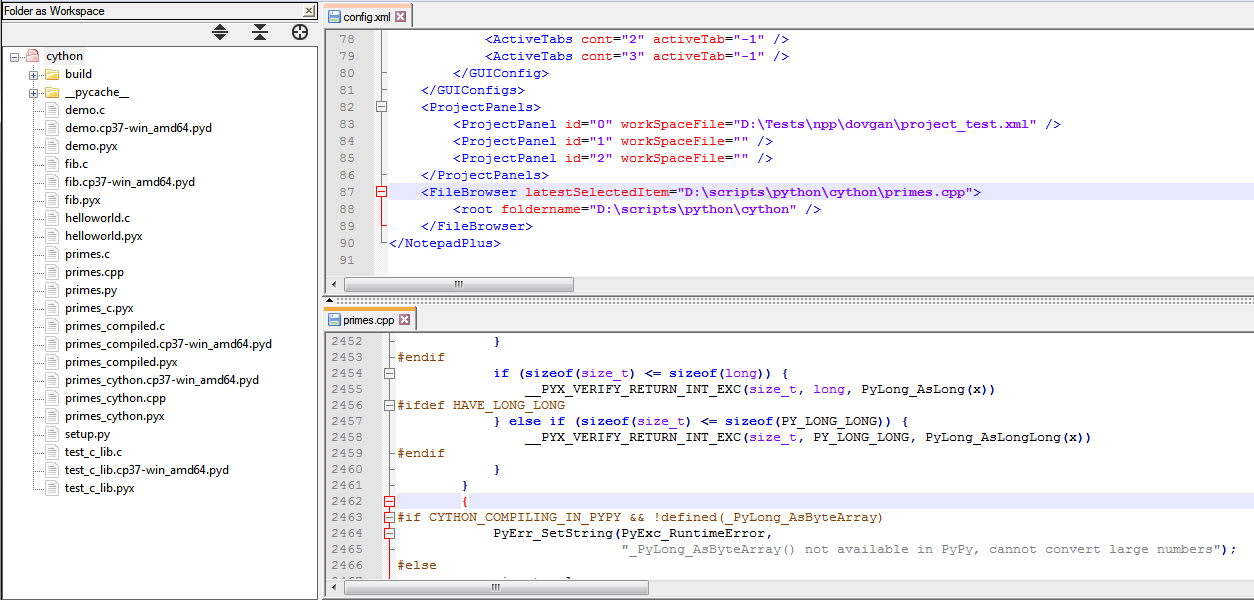
Task: Collapse the FileBrowser fold marker on line 87
Action: coord(380,192)
